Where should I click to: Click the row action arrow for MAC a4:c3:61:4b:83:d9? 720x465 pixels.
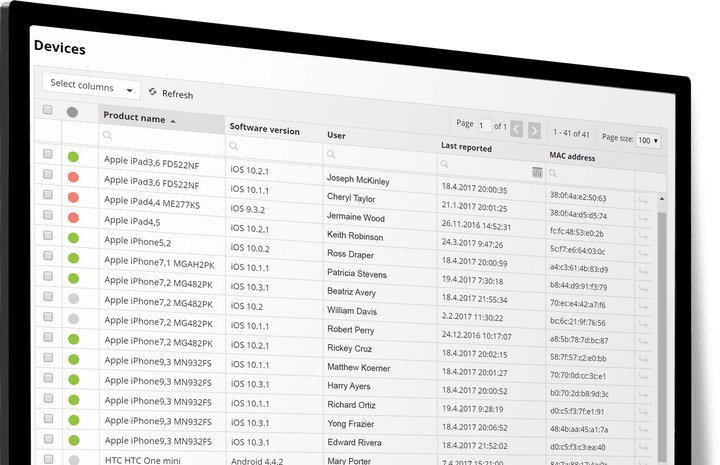point(643,272)
